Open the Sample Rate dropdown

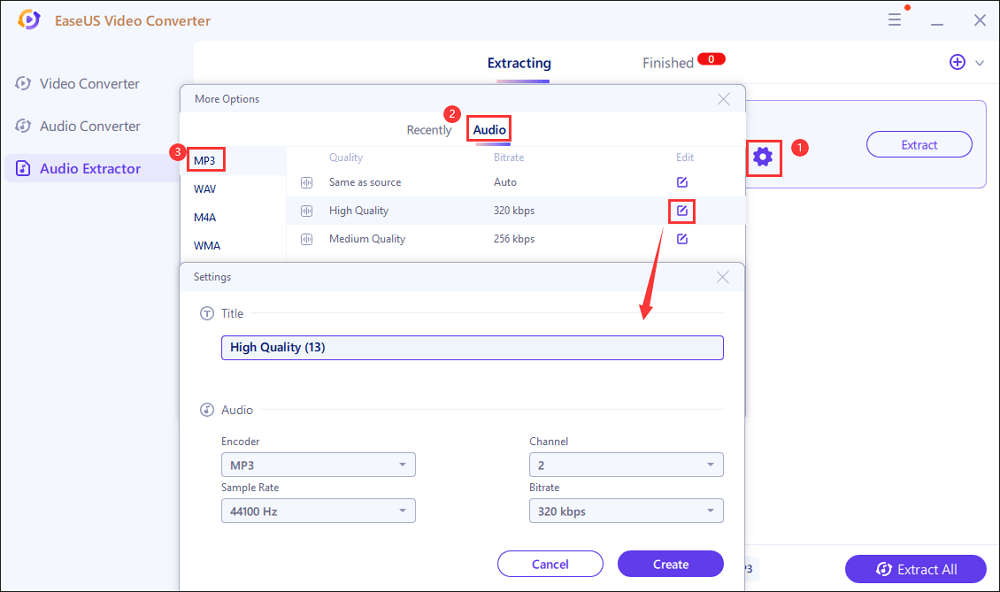(x=318, y=511)
